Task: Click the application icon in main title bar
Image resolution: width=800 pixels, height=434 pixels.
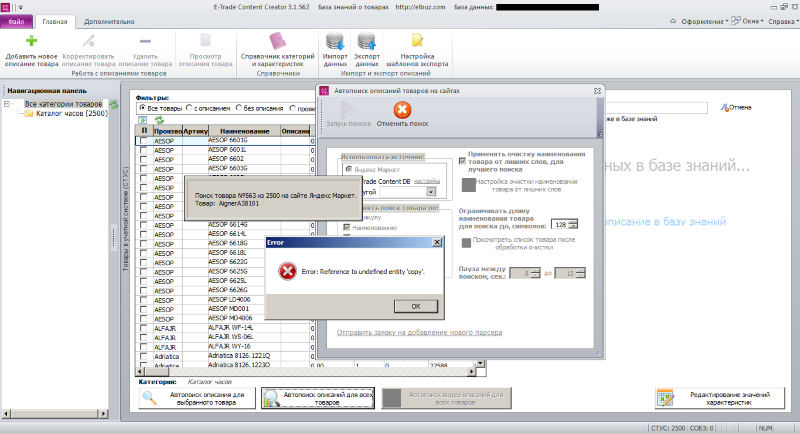Action: [x=6, y=7]
